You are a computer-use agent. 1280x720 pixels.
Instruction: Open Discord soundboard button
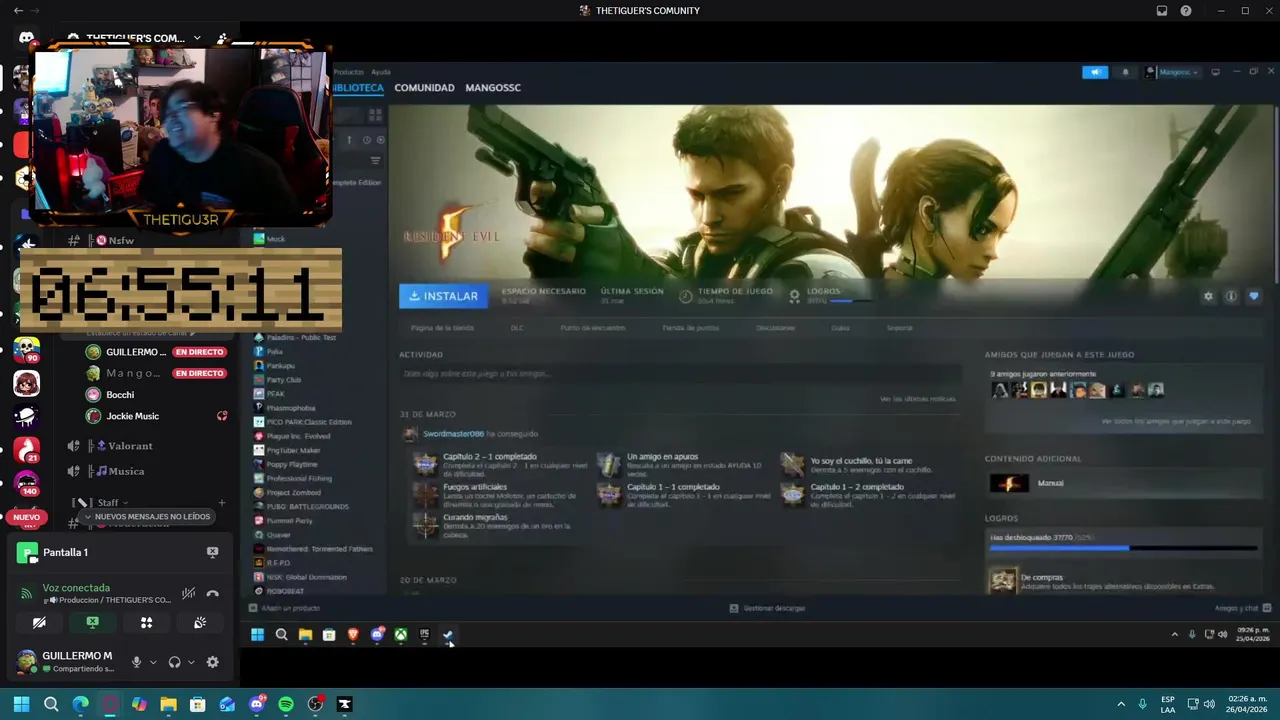[x=200, y=622]
